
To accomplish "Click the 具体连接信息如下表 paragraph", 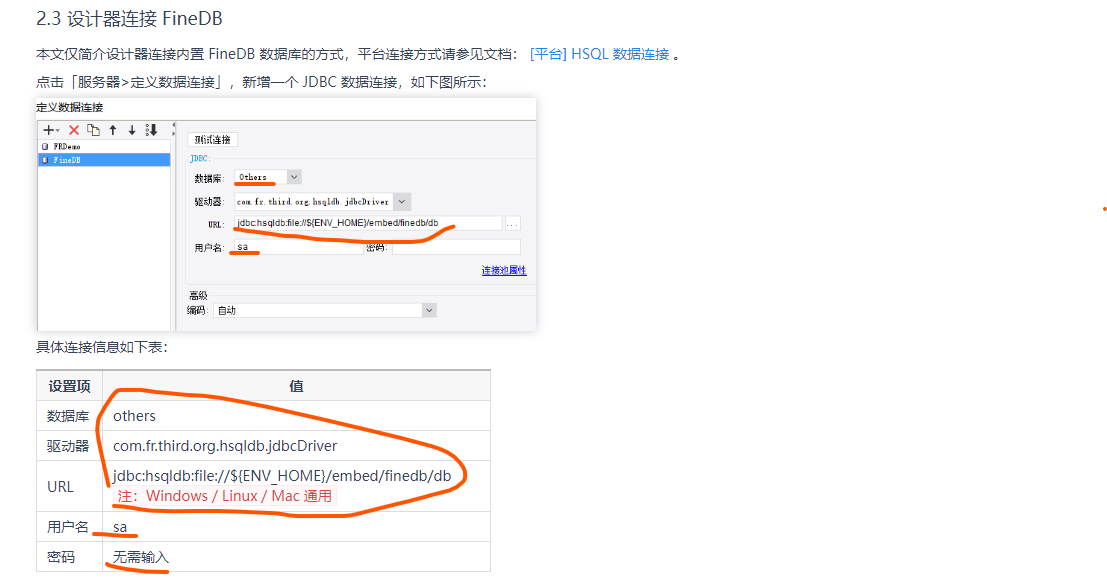I will click(x=102, y=347).
